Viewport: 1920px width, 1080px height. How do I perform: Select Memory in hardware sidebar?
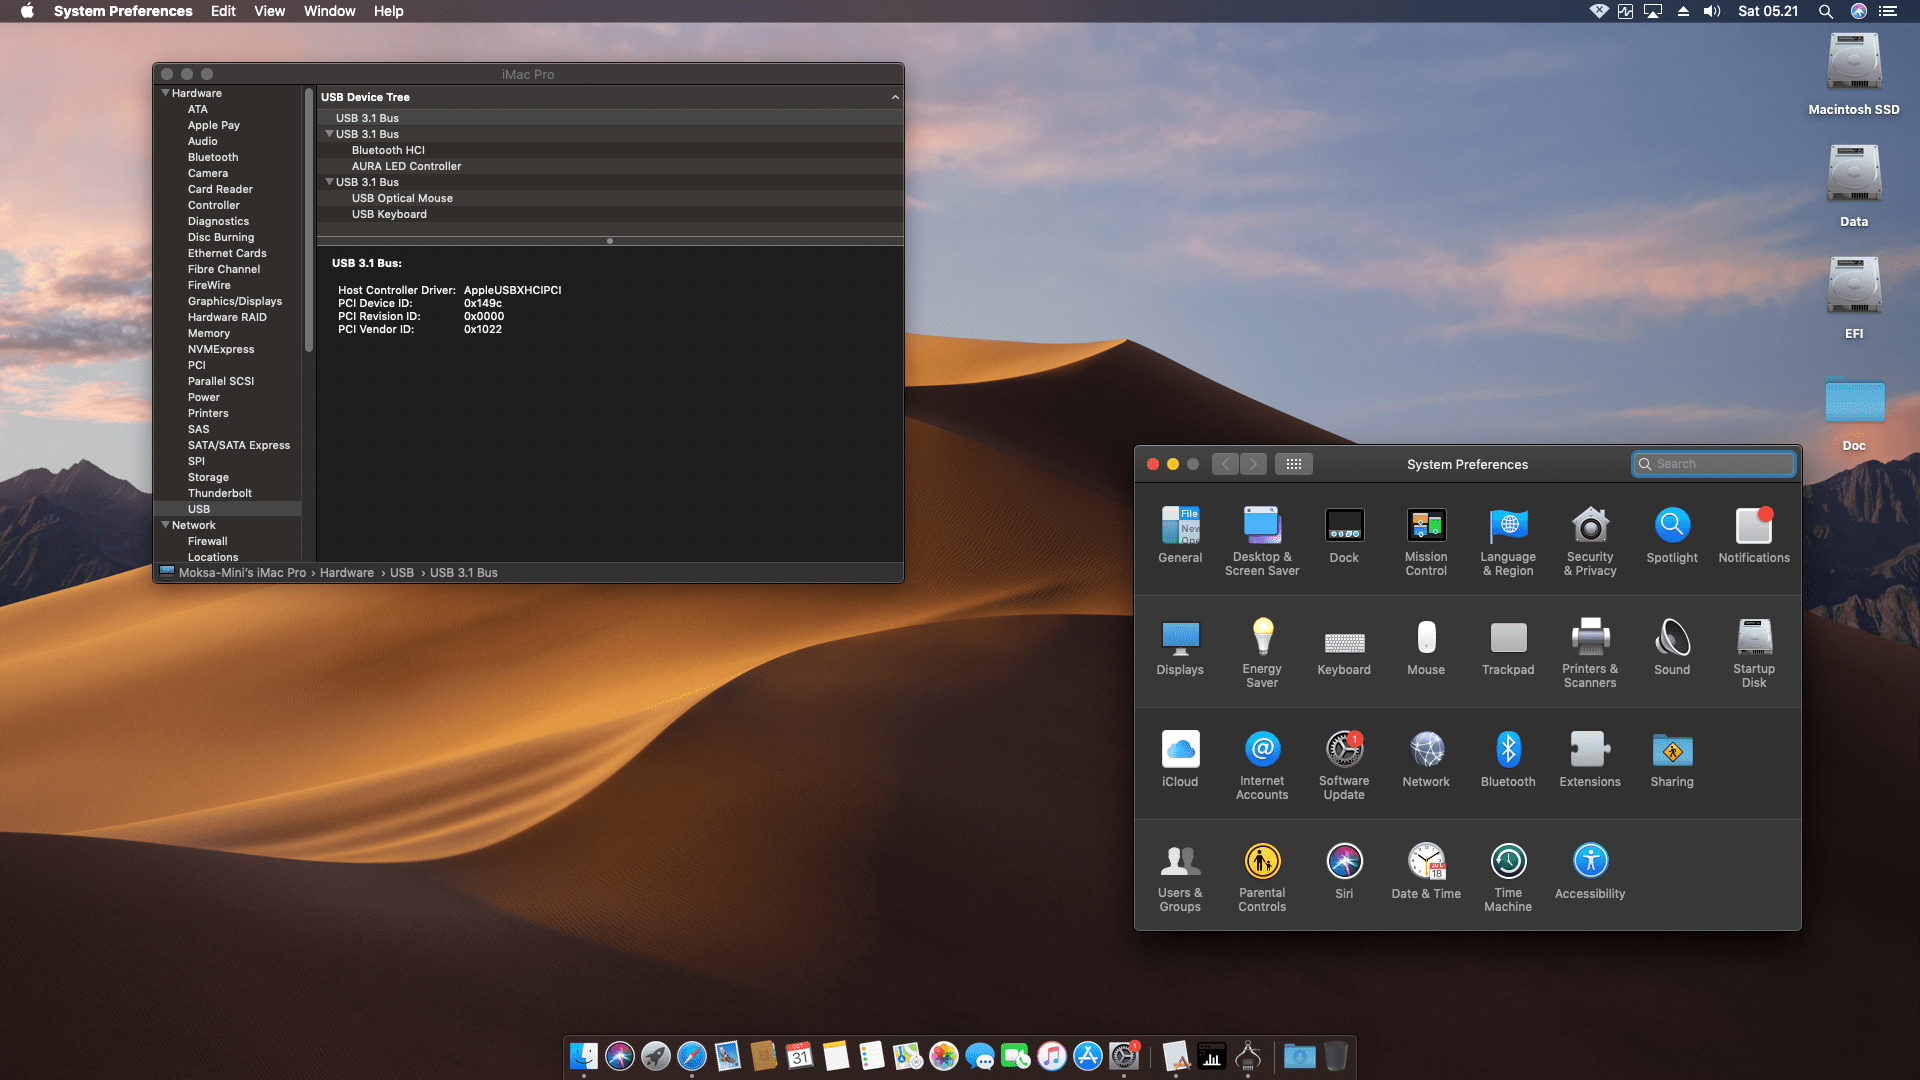(209, 333)
